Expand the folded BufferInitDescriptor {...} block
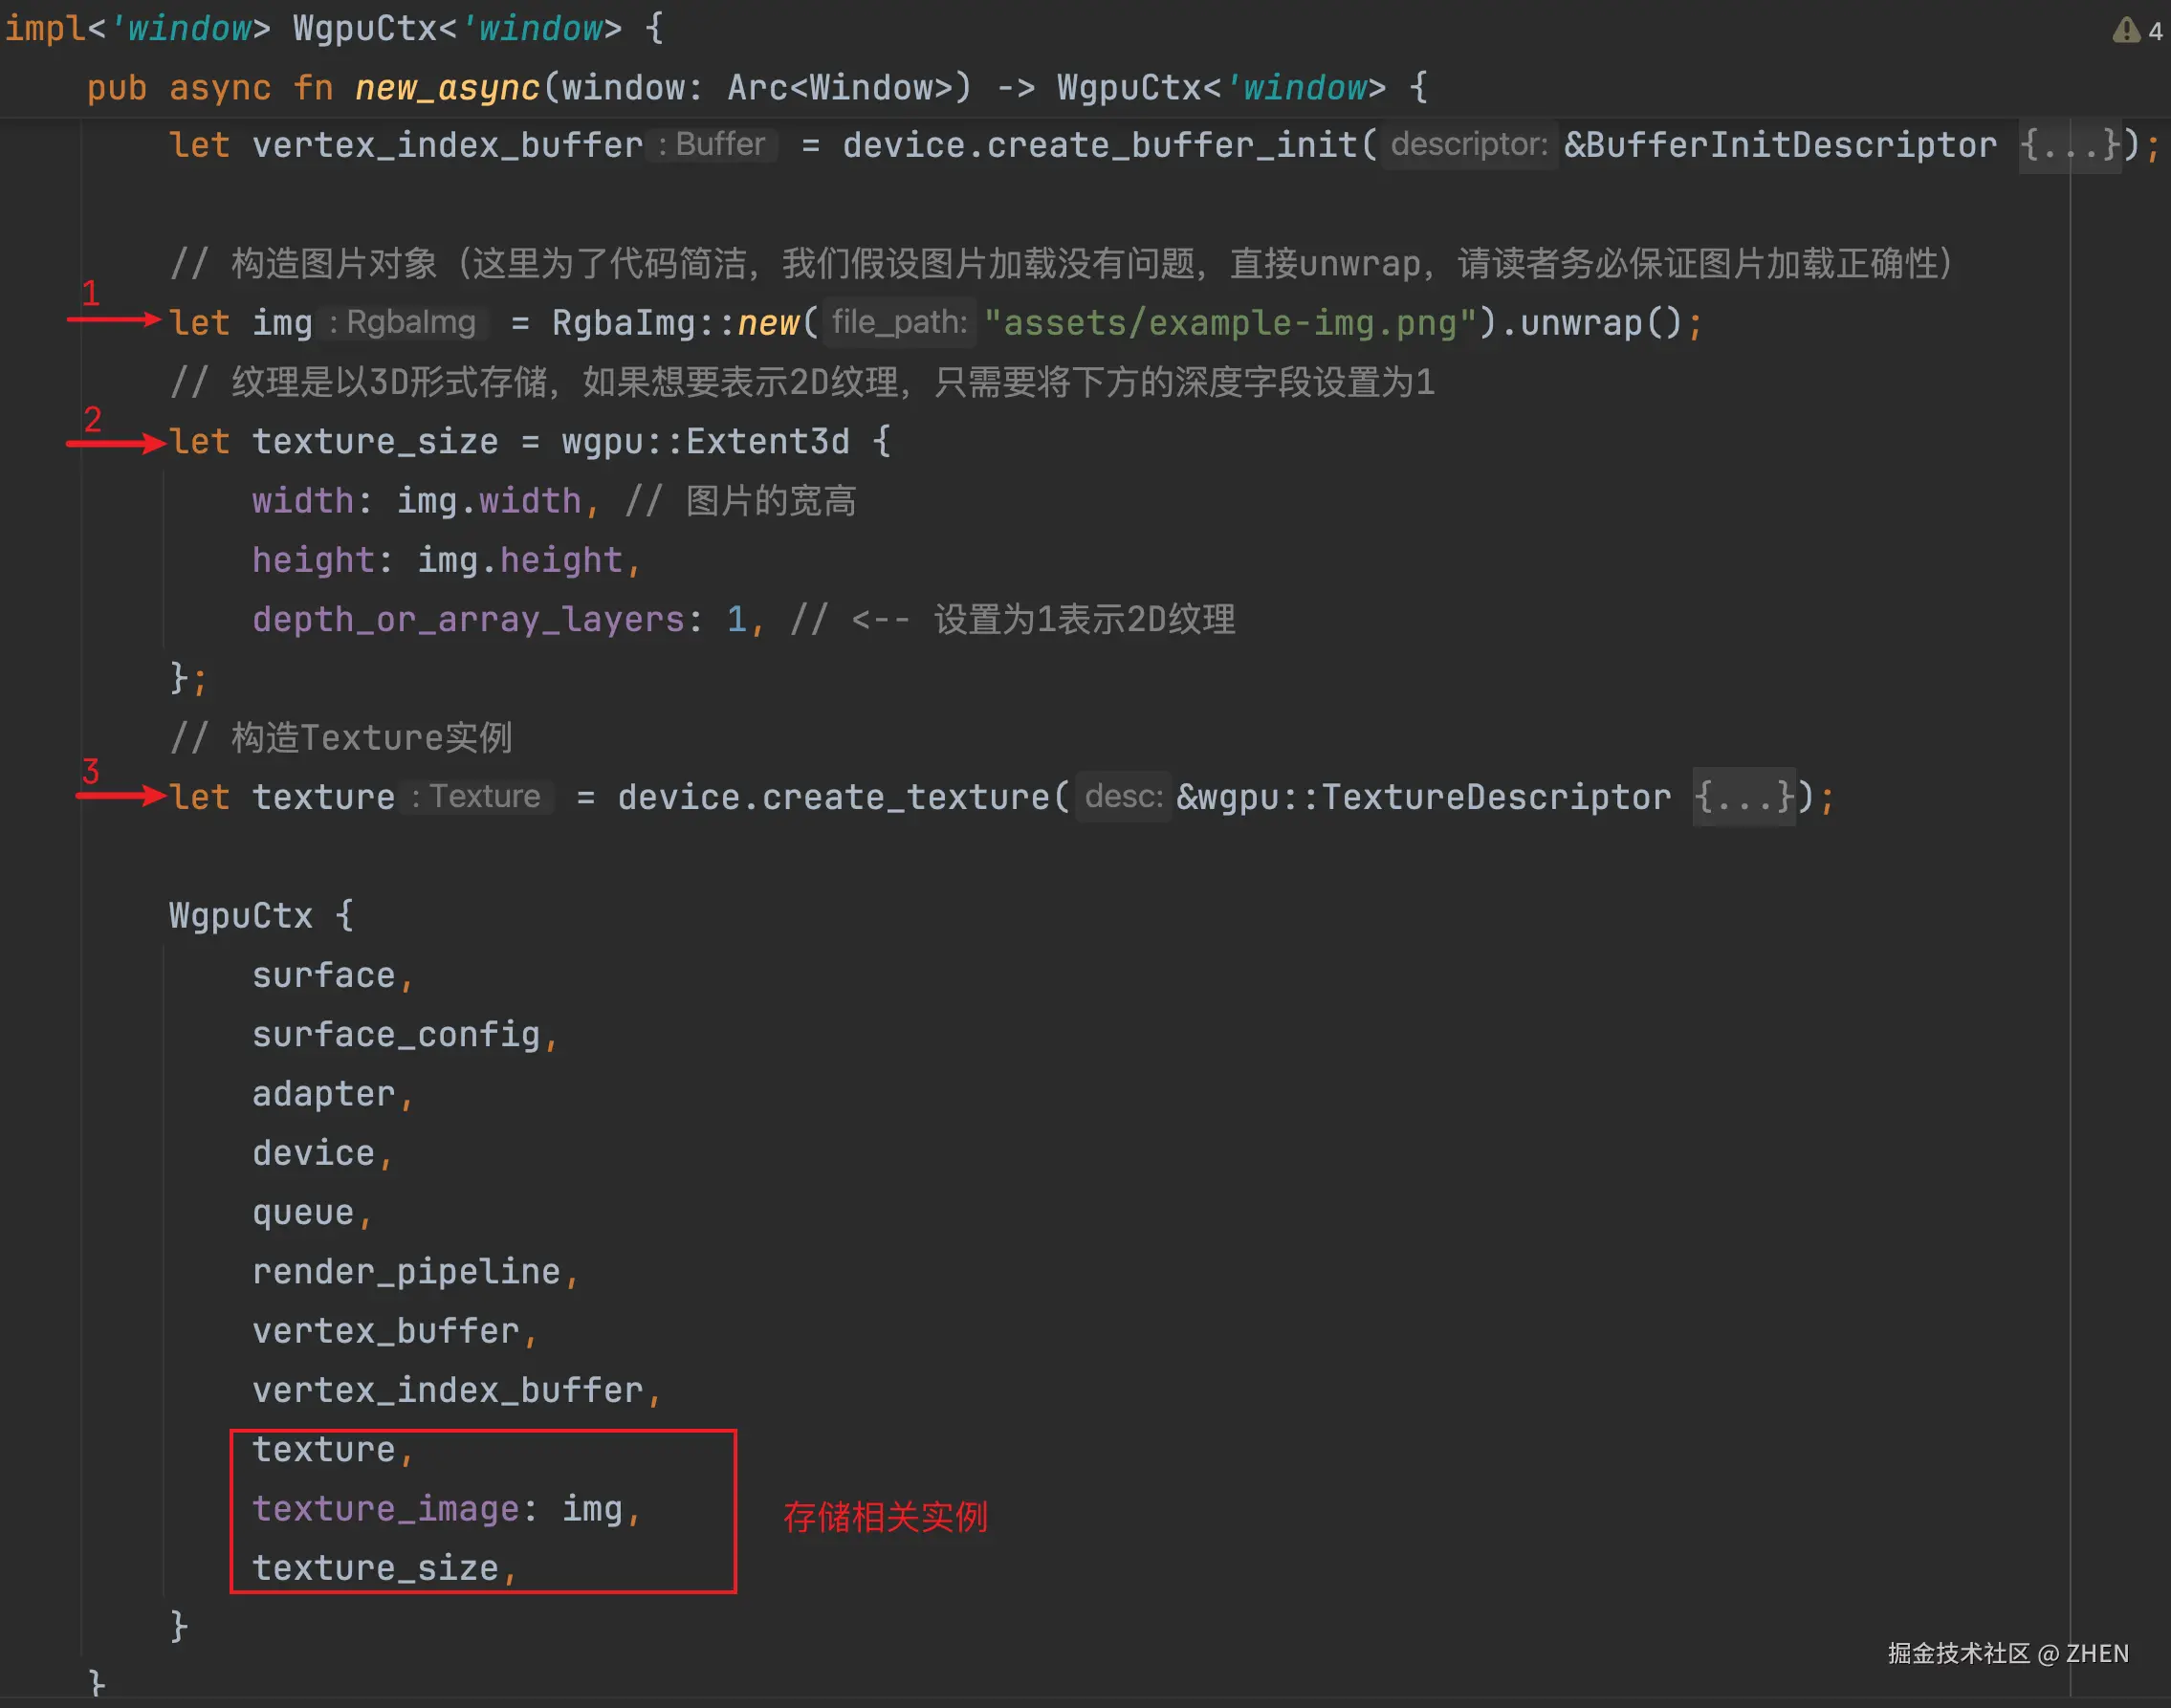Viewport: 2171px width, 1708px height. (x=2069, y=146)
